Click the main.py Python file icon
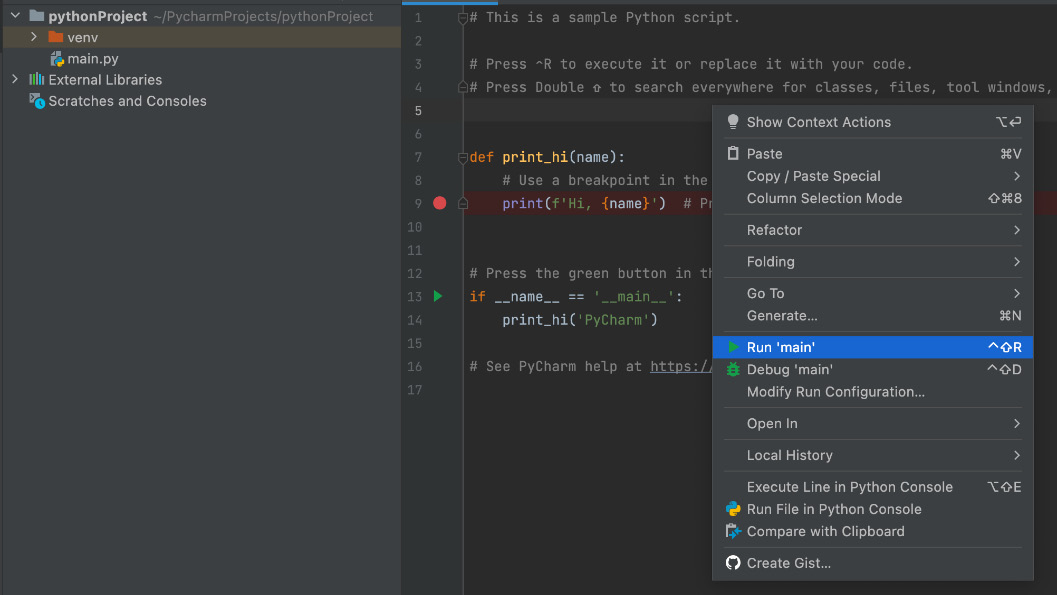 tap(57, 59)
